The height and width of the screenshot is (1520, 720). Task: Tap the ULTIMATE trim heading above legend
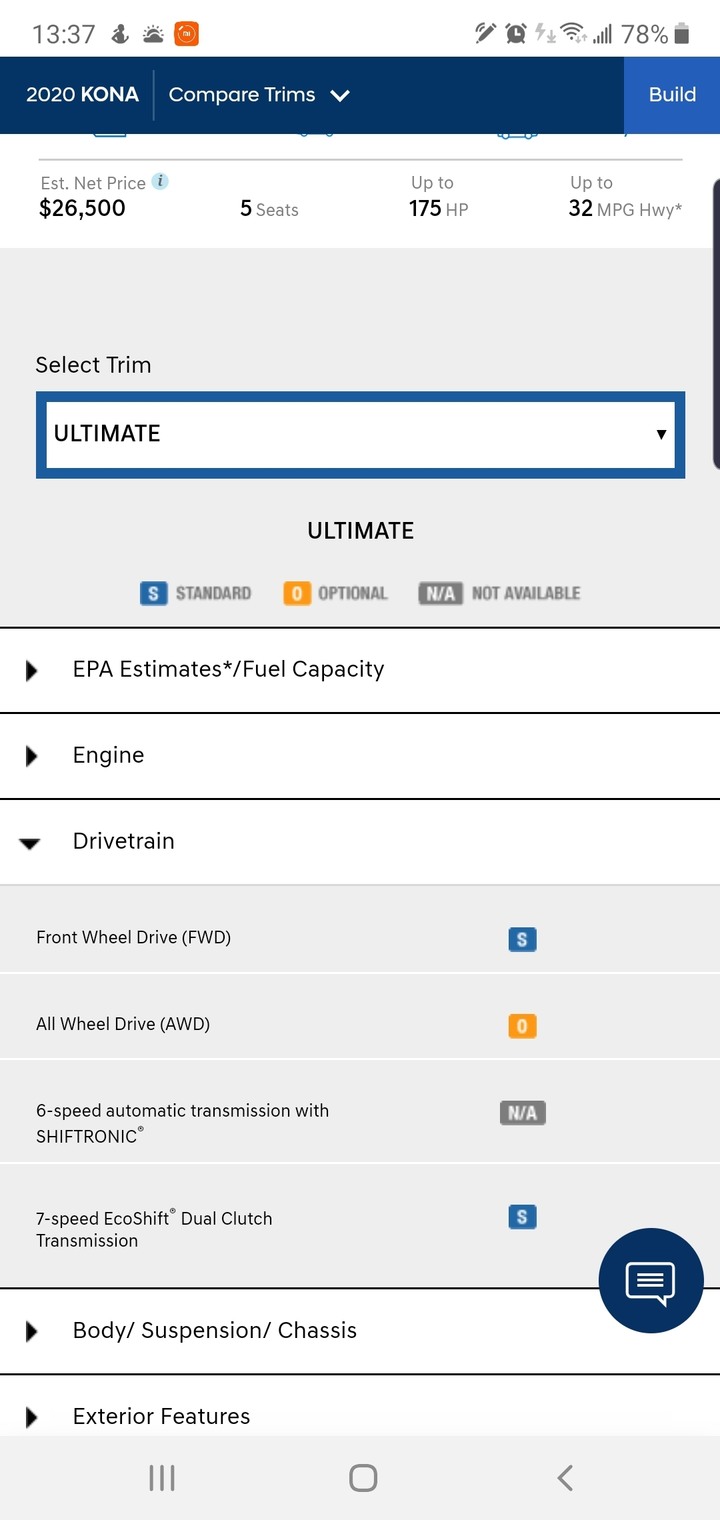[x=360, y=531]
